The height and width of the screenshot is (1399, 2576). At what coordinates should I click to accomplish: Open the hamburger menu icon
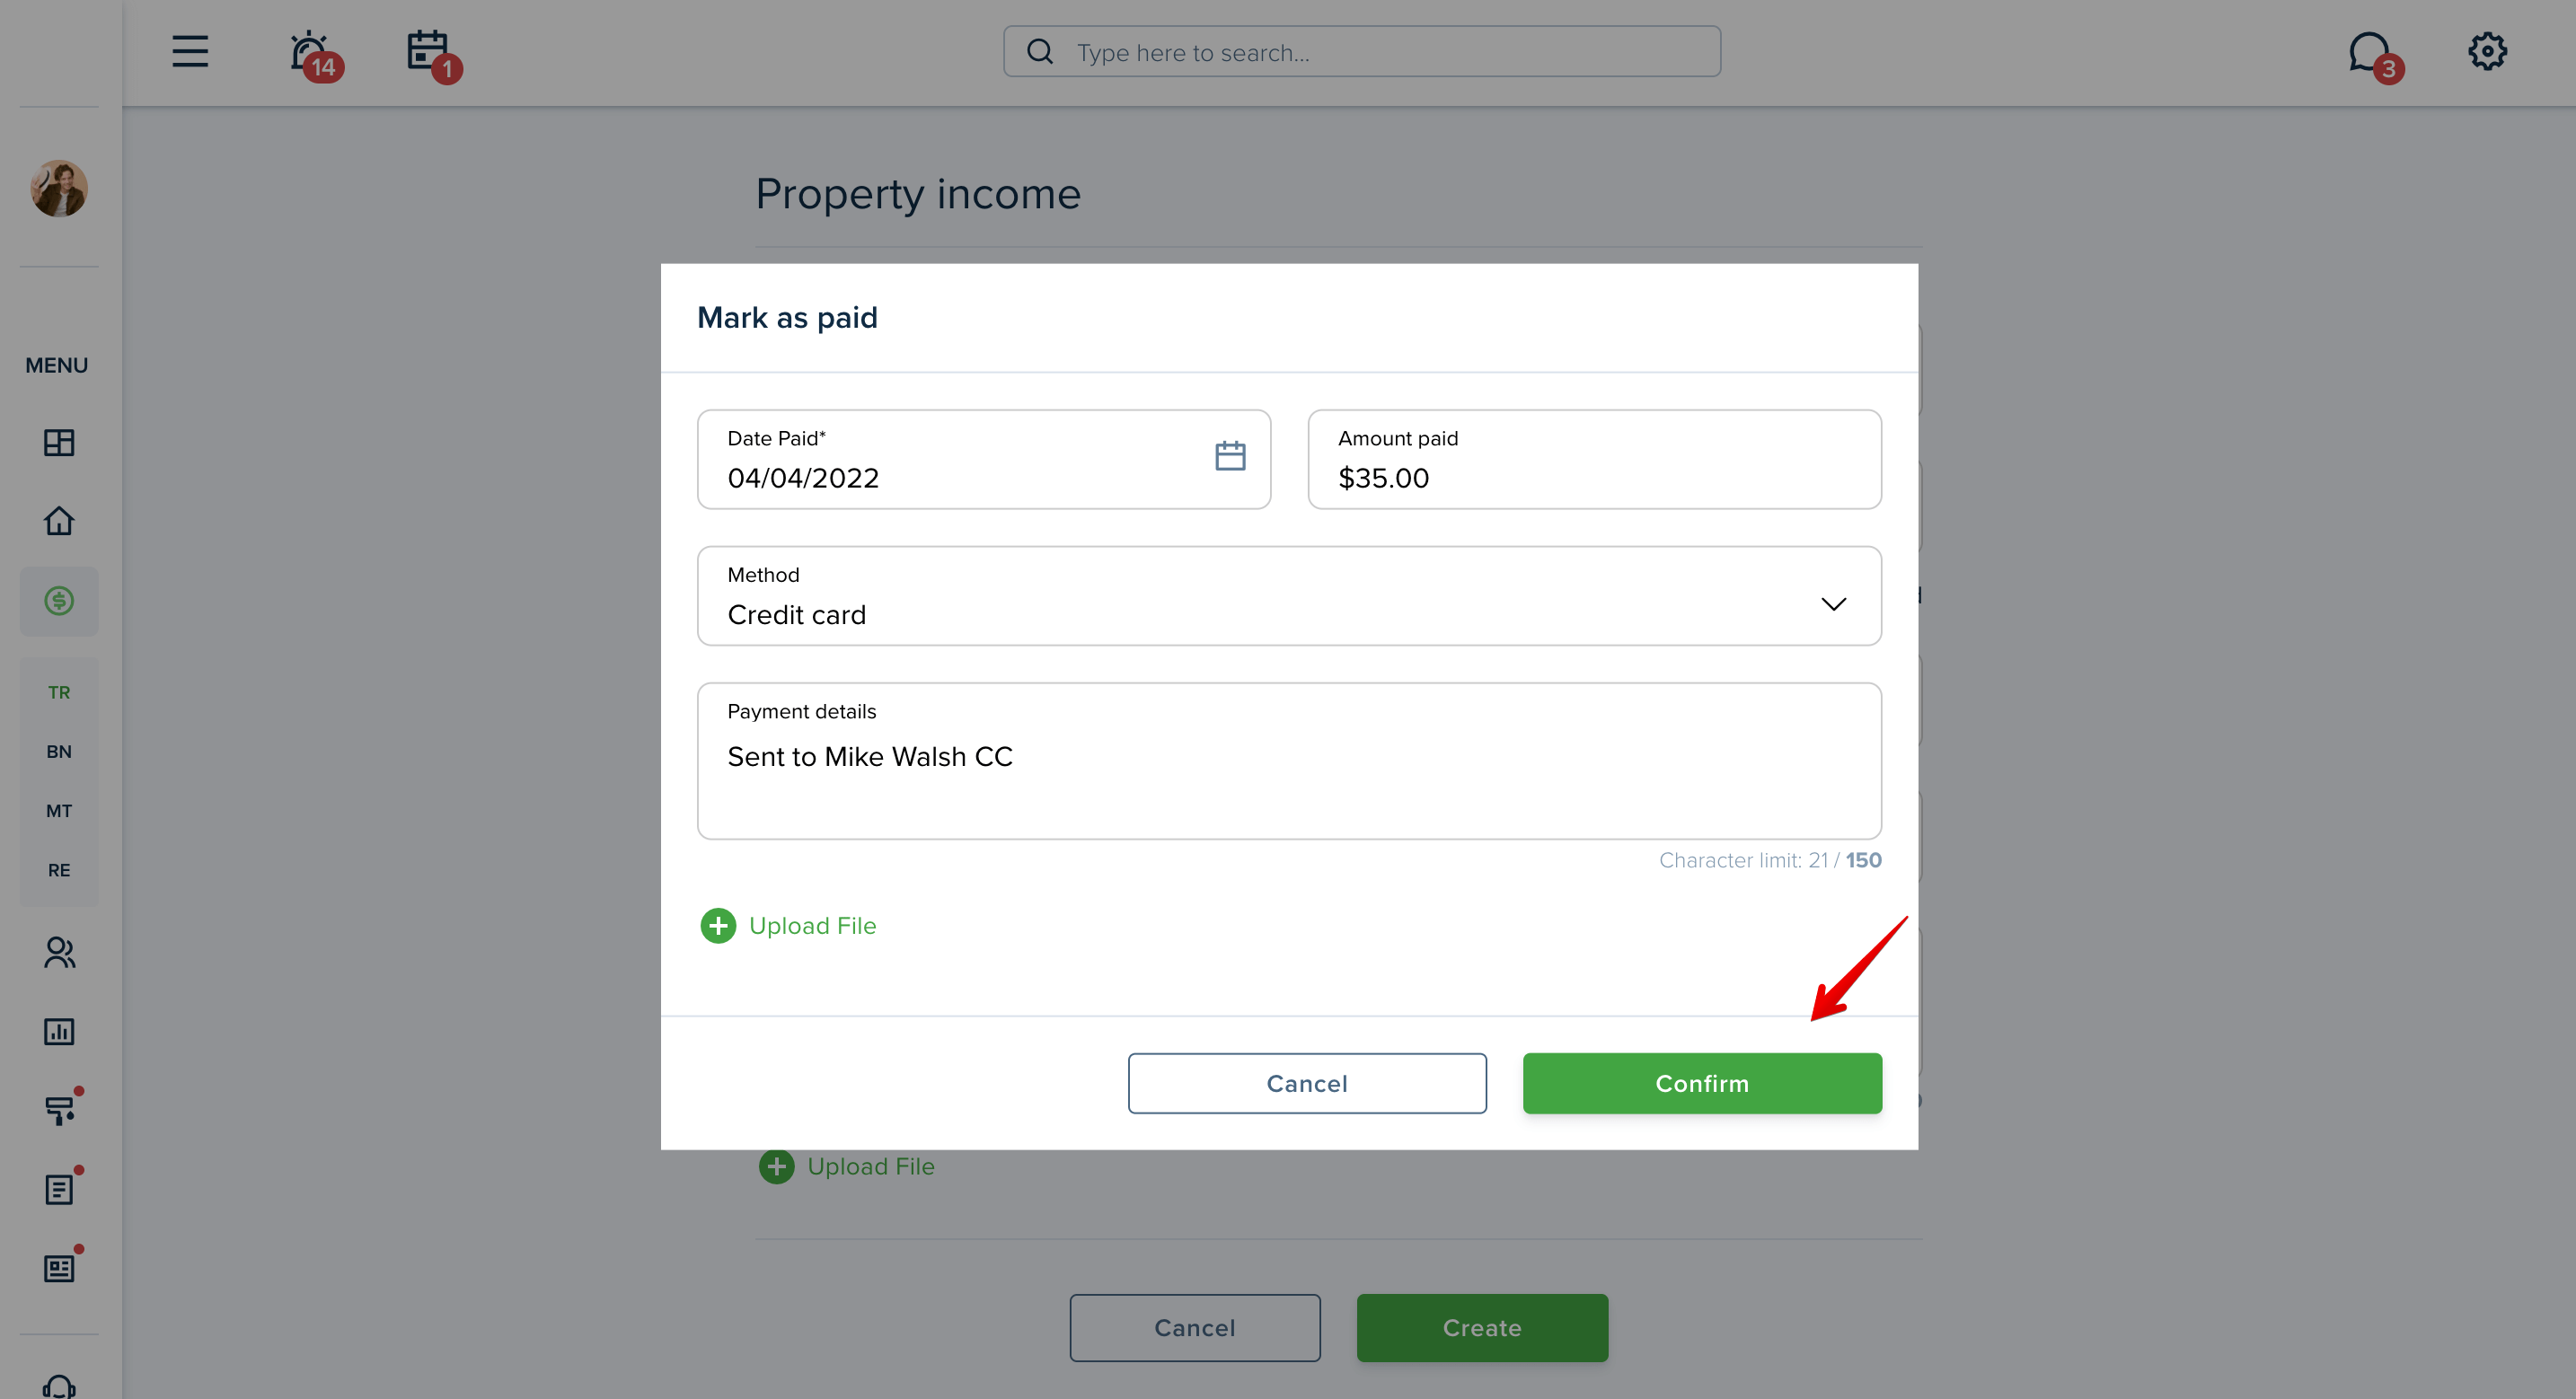tap(190, 51)
